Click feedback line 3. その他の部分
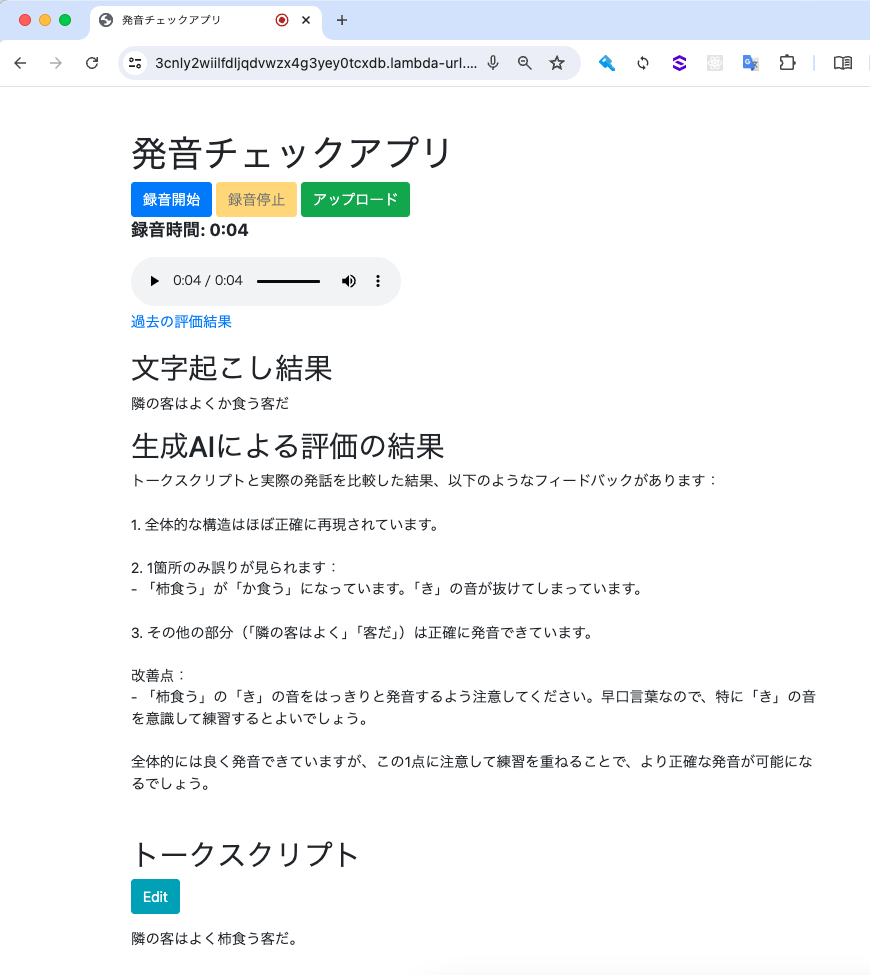 click(x=362, y=632)
